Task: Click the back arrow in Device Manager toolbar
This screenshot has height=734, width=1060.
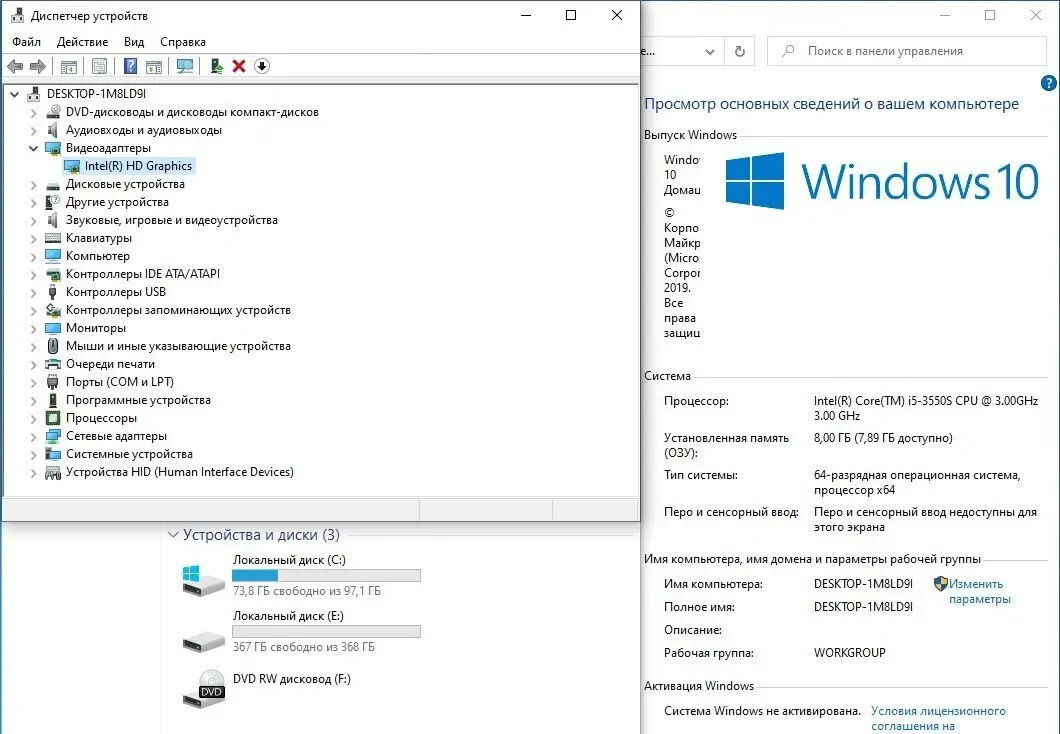Action: (x=15, y=66)
